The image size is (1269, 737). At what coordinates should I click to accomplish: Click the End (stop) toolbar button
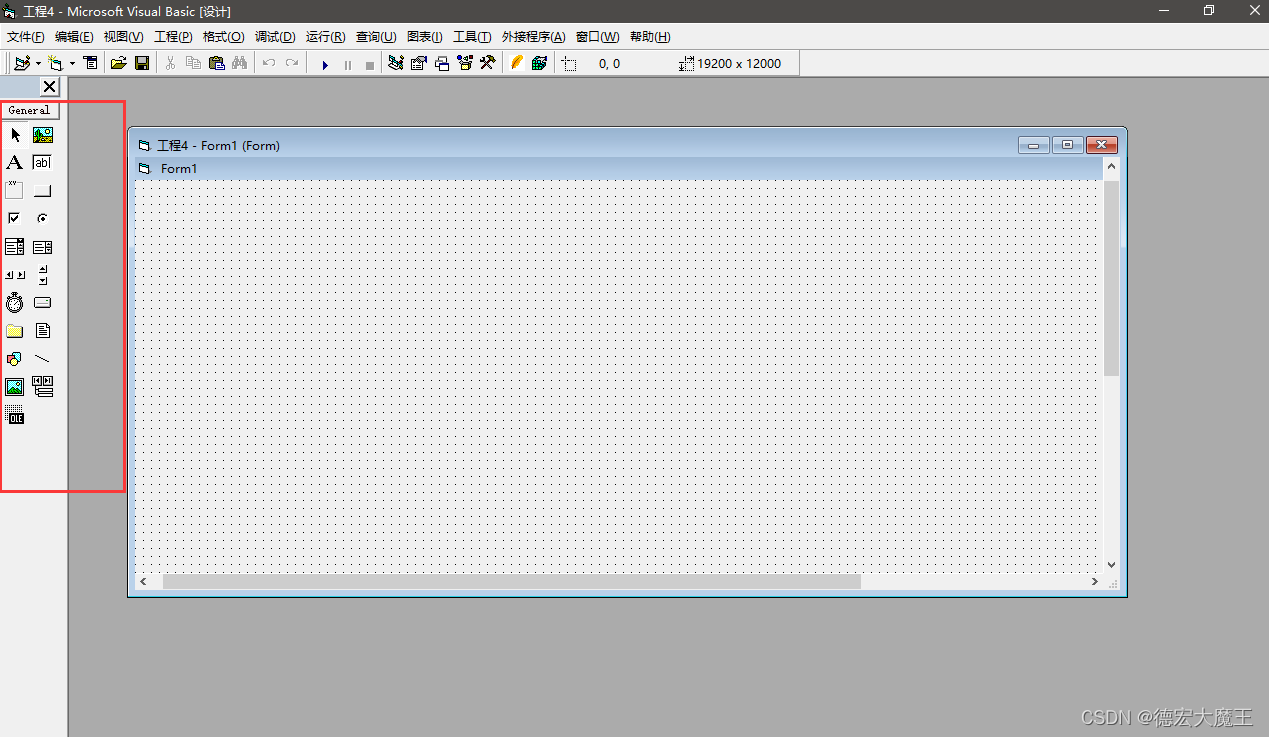(x=370, y=64)
